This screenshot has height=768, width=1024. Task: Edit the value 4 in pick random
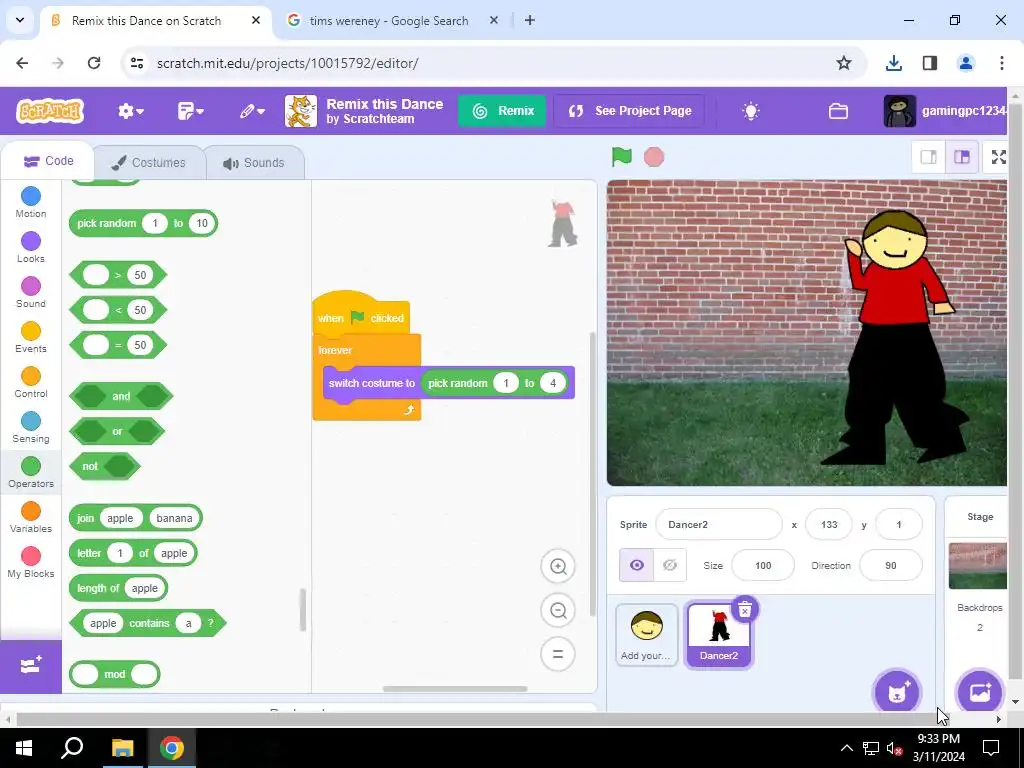(552, 383)
